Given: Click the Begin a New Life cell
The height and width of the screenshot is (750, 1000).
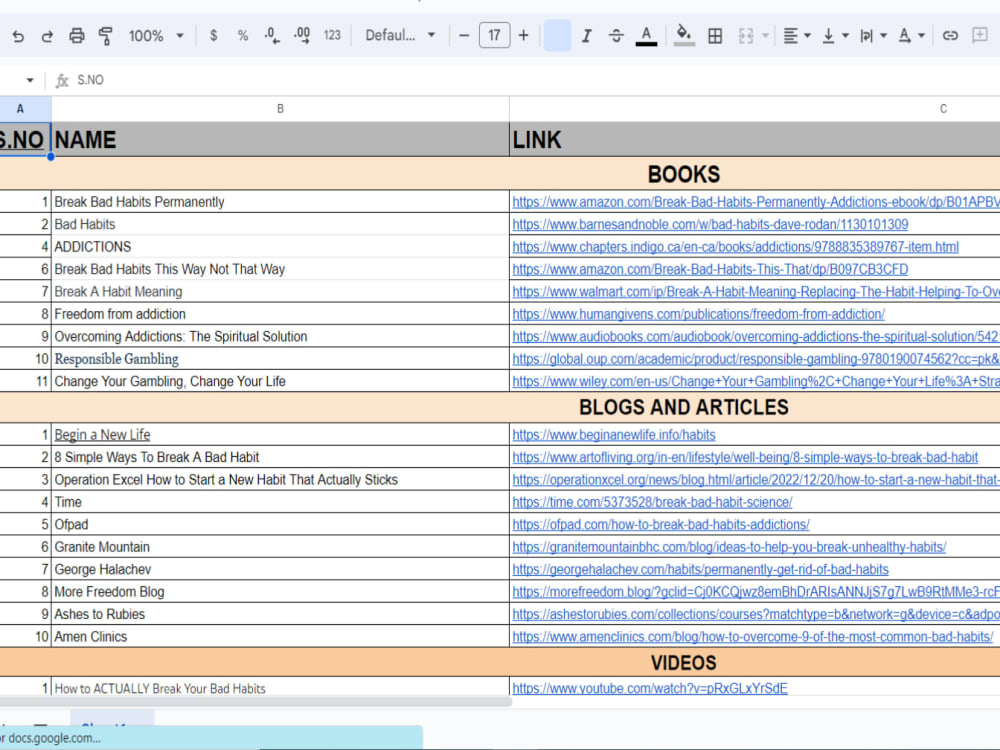Looking at the screenshot, I should point(280,435).
